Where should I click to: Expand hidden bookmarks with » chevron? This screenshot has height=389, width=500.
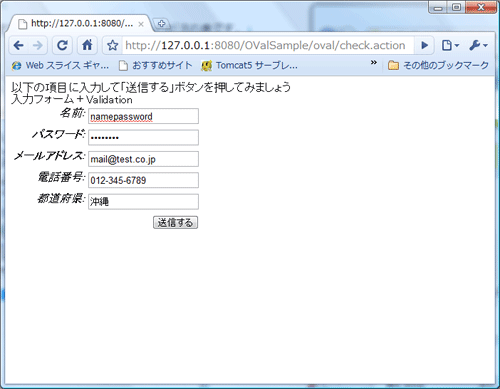(374, 62)
